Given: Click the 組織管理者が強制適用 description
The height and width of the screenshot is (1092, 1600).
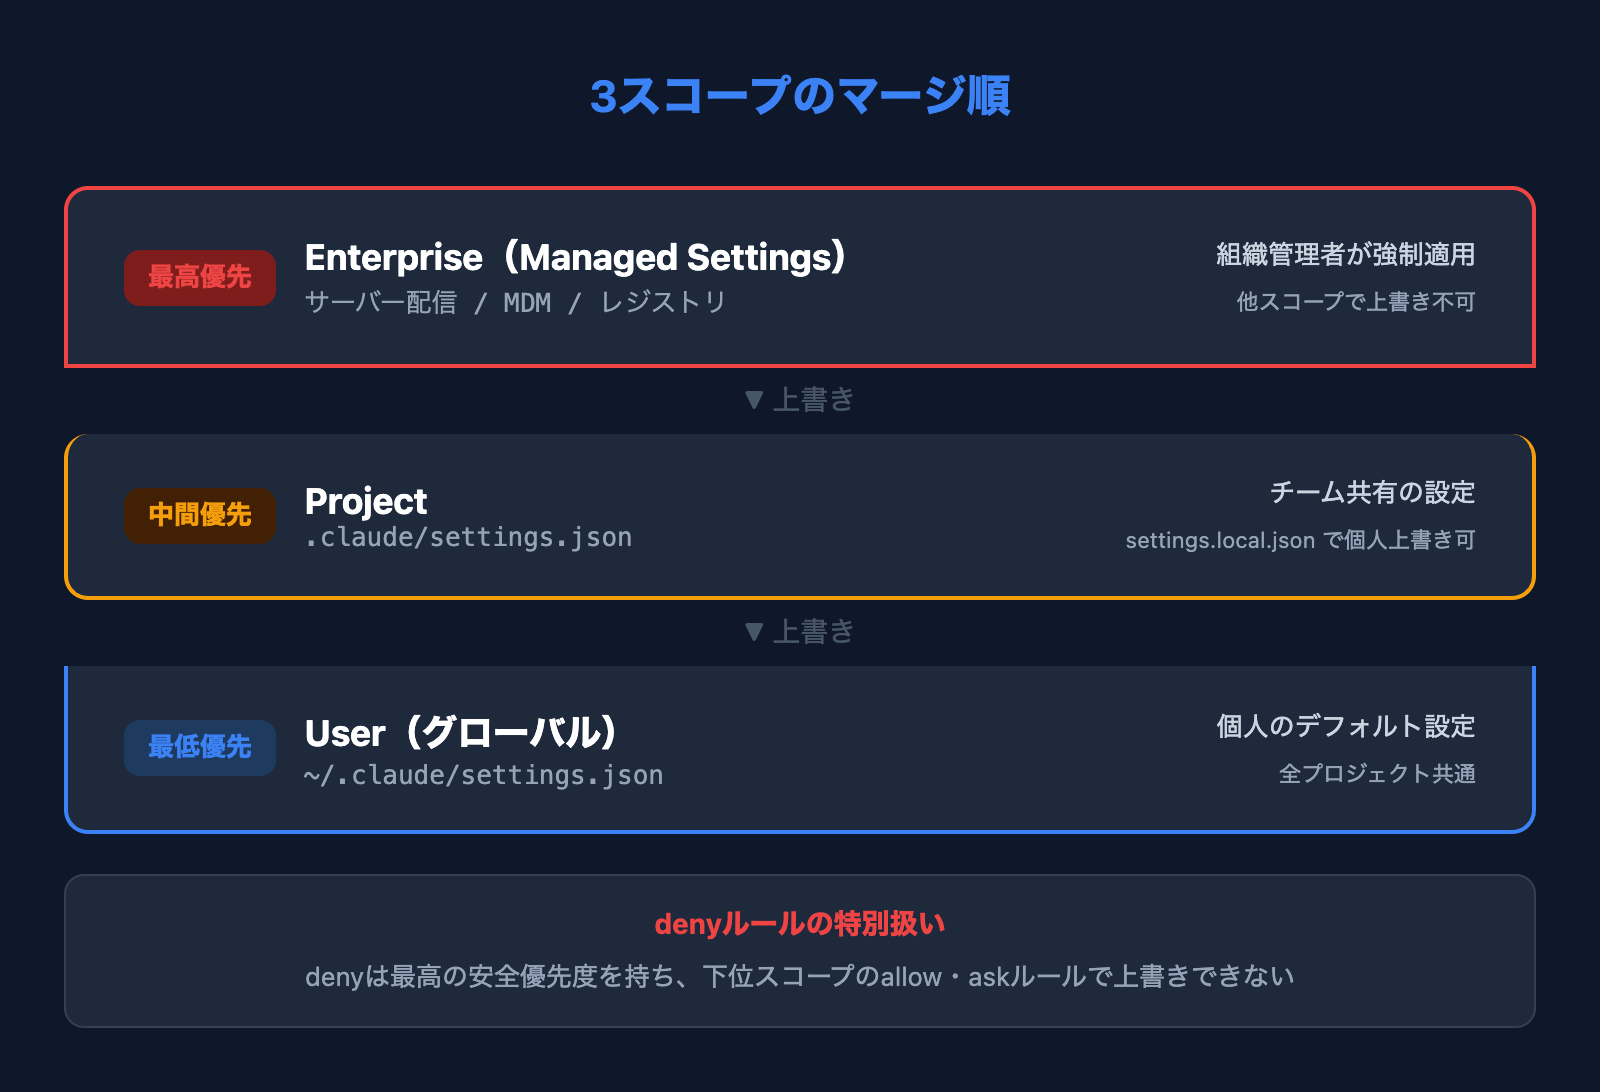Looking at the screenshot, I should (1345, 255).
